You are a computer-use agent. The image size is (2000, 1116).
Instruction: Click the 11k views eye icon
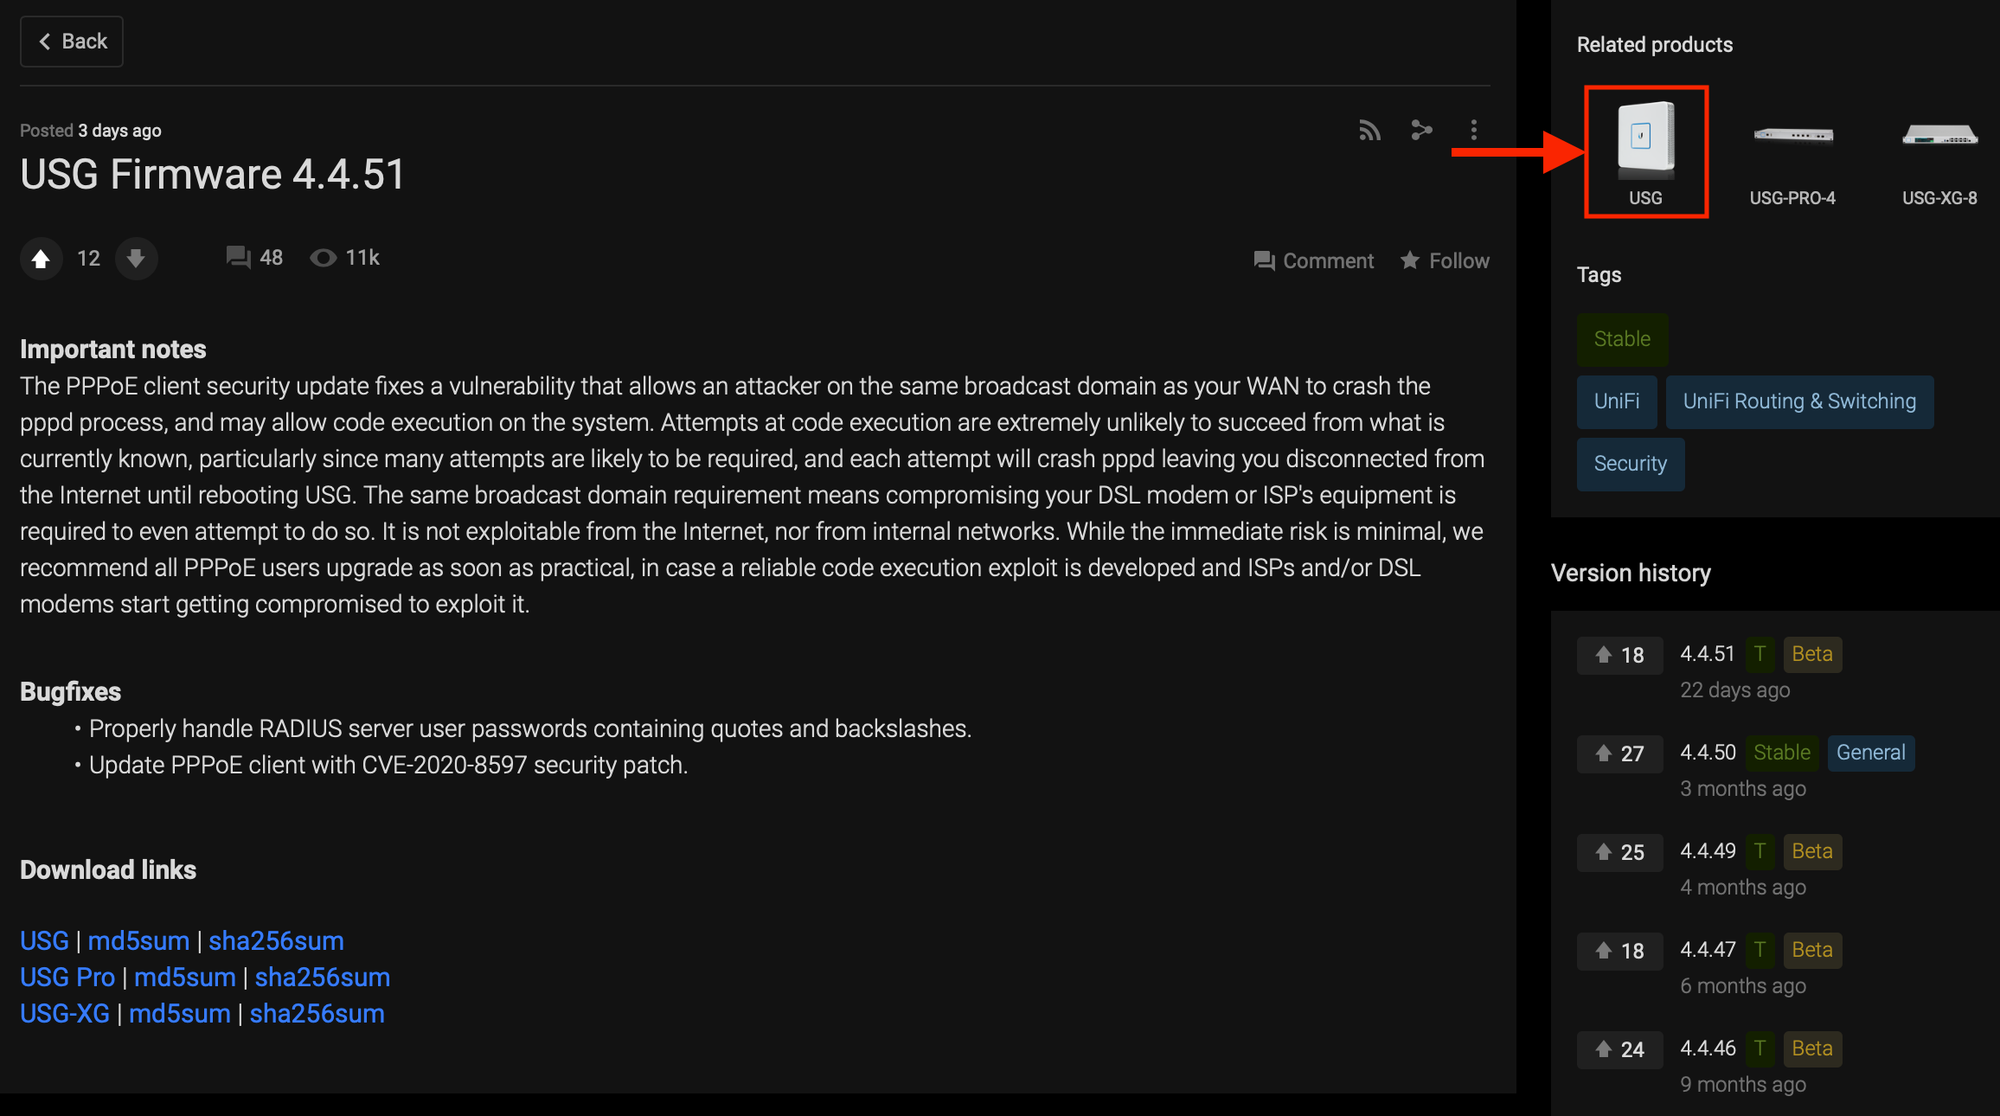[x=322, y=258]
